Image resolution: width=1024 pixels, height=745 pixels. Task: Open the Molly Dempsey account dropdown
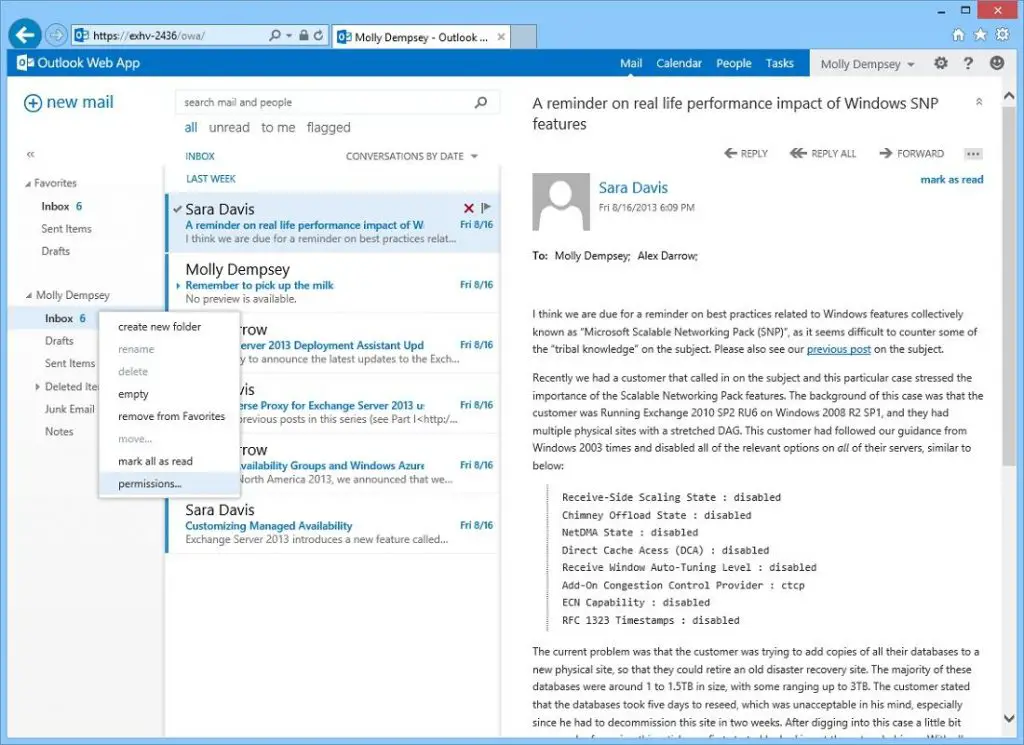point(867,64)
